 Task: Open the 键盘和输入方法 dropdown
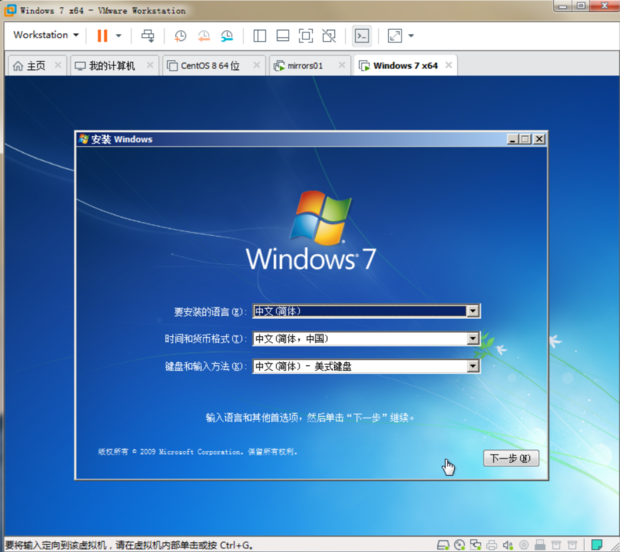pyautogui.click(x=473, y=366)
